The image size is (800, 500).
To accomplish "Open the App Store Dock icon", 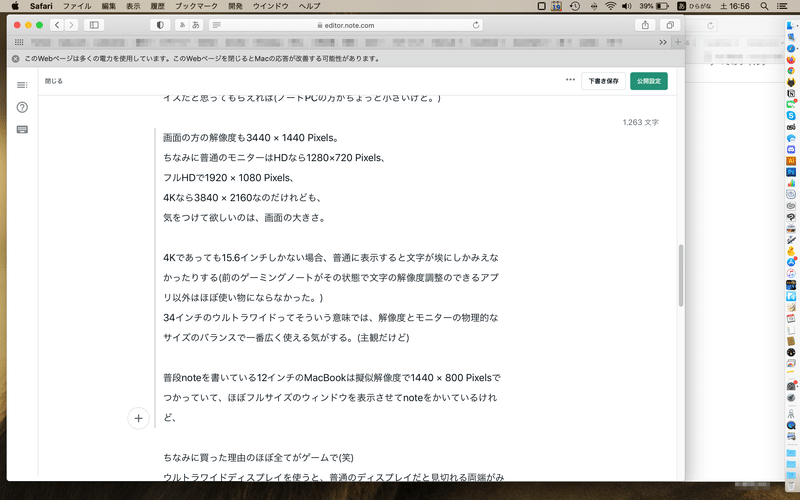I will 791,262.
